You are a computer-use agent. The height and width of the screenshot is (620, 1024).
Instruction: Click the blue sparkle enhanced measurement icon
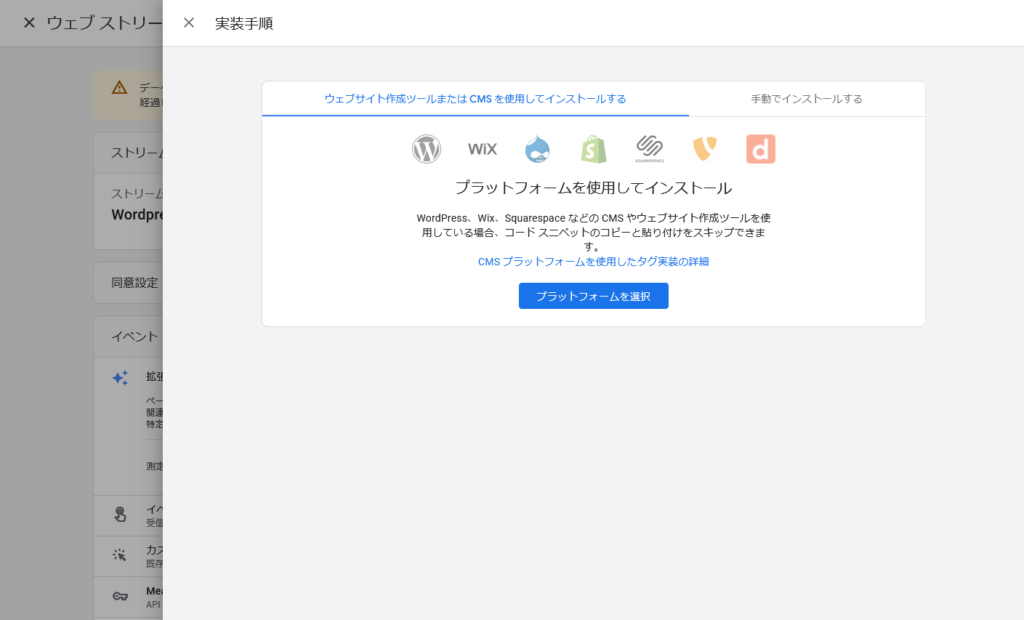pyautogui.click(x=120, y=378)
